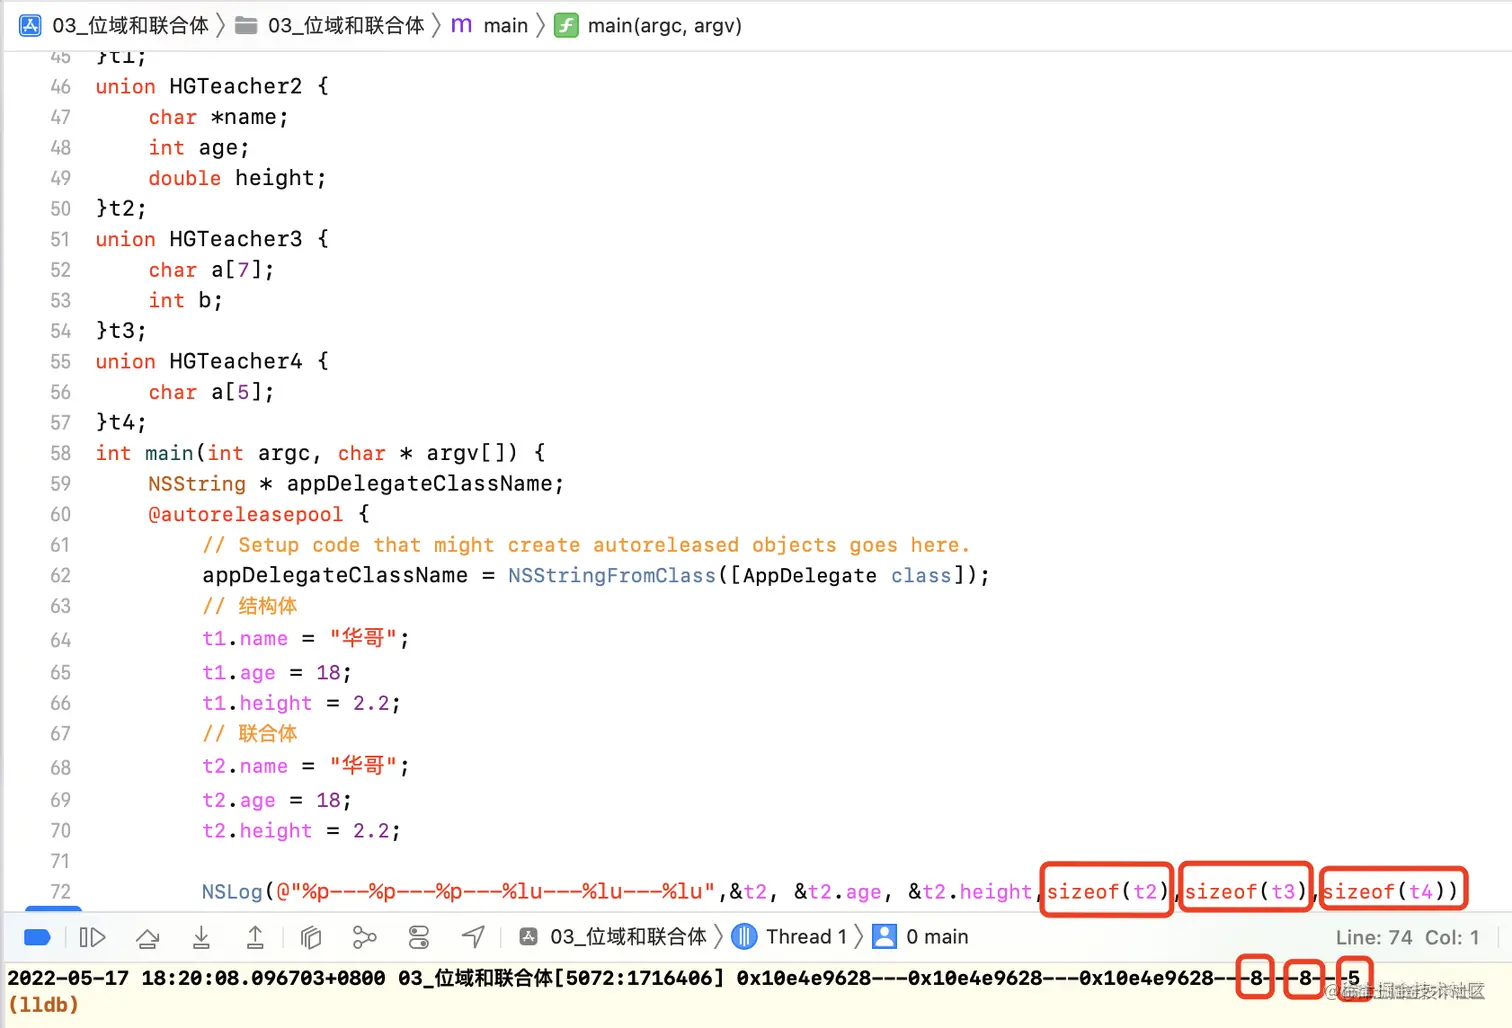Click the text 'double height;'
This screenshot has height=1028, width=1512.
[237, 178]
